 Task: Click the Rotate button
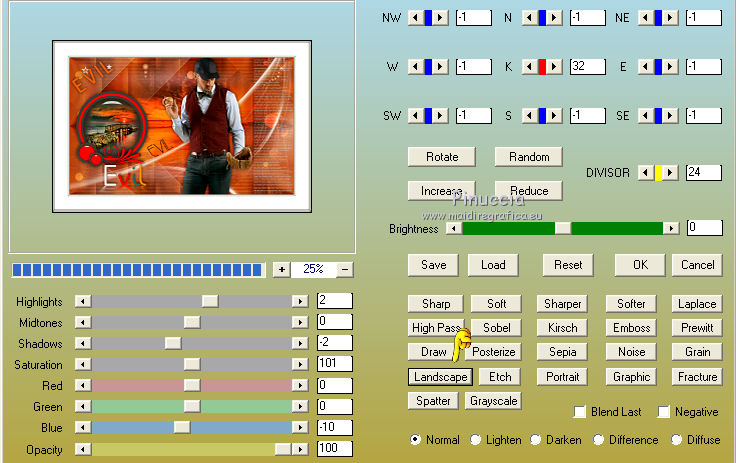pyautogui.click(x=442, y=157)
